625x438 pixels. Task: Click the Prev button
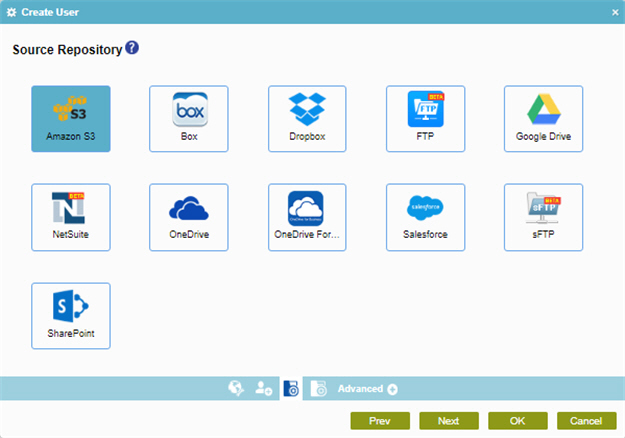pyautogui.click(x=380, y=421)
